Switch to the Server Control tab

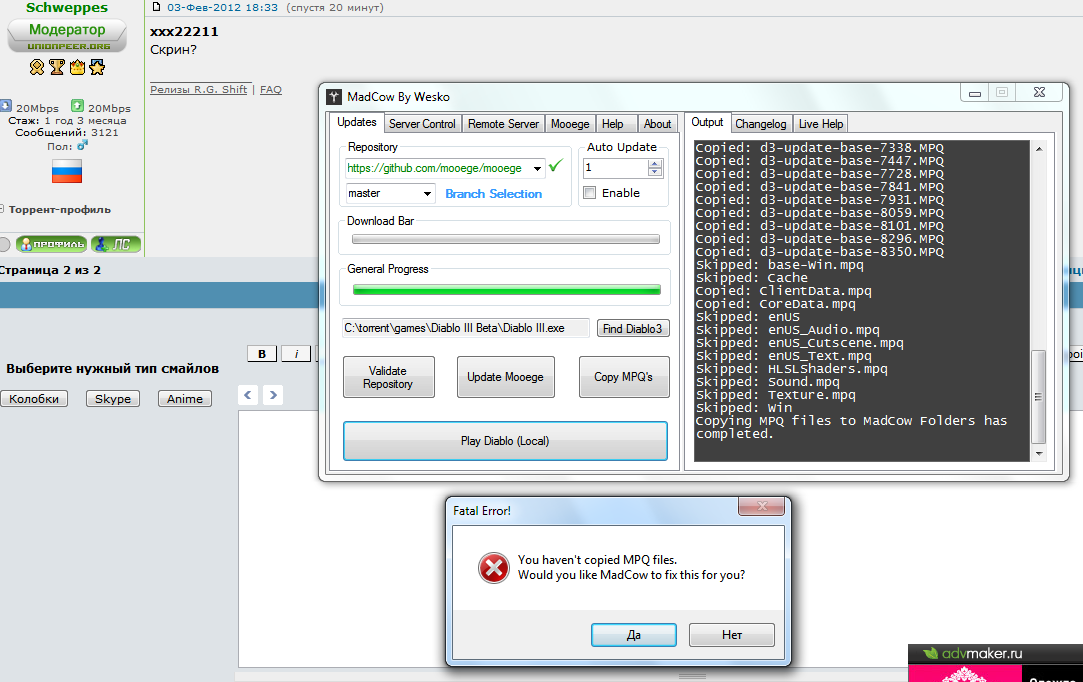422,124
